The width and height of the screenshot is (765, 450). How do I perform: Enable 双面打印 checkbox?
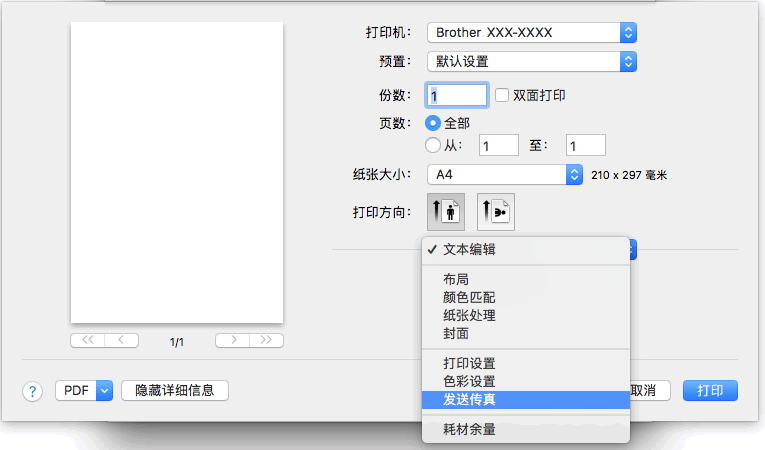pos(503,95)
